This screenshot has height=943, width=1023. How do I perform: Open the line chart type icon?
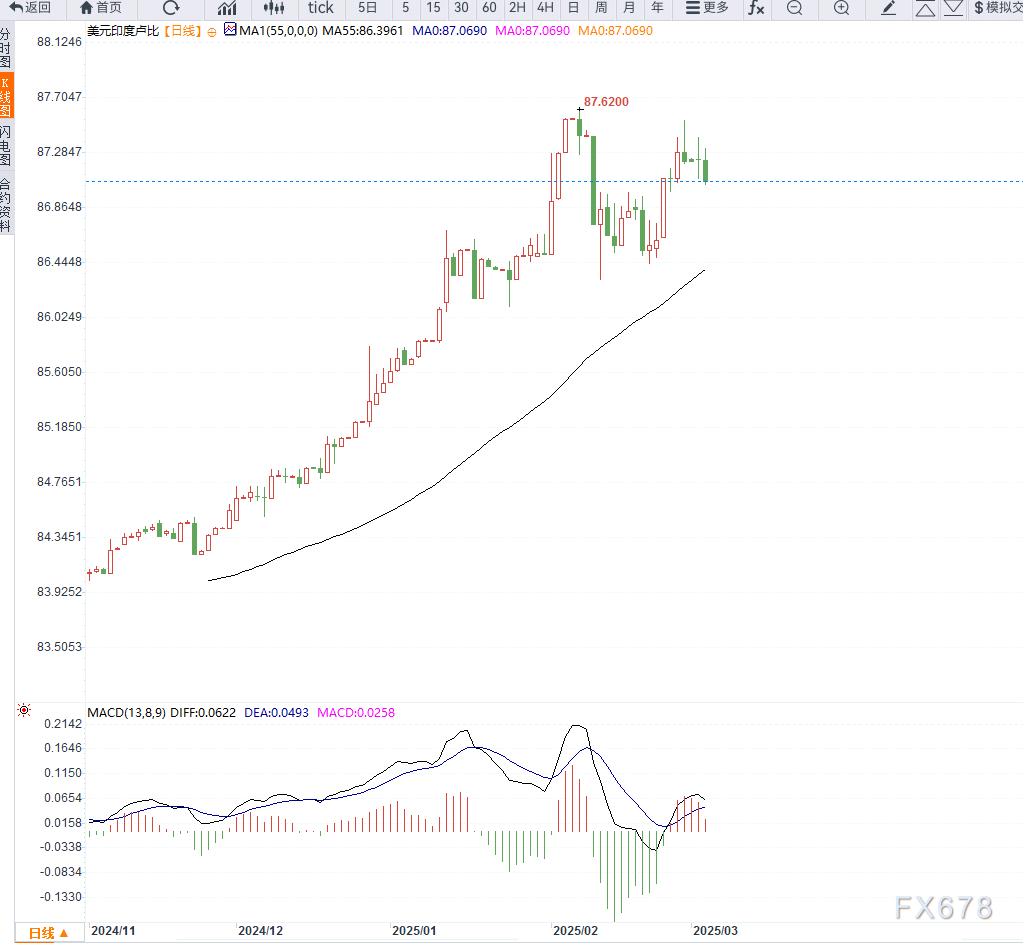tap(226, 8)
